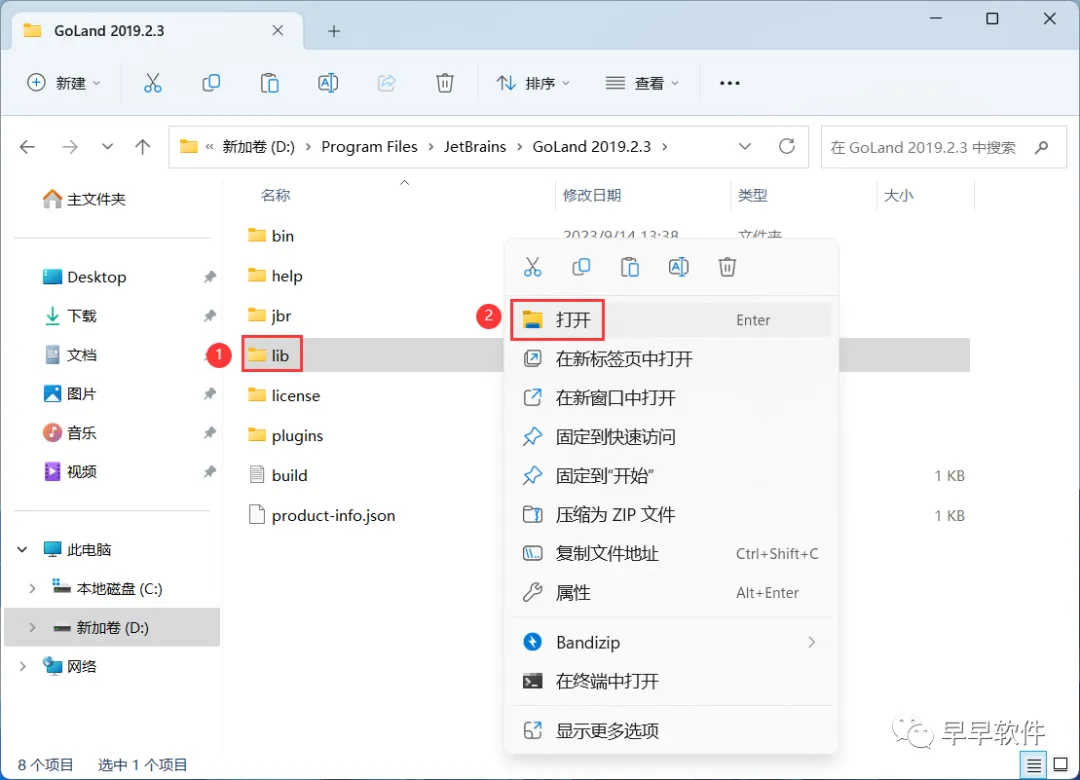Choose 在新窗口中打开 in the context menu

[x=671, y=398]
